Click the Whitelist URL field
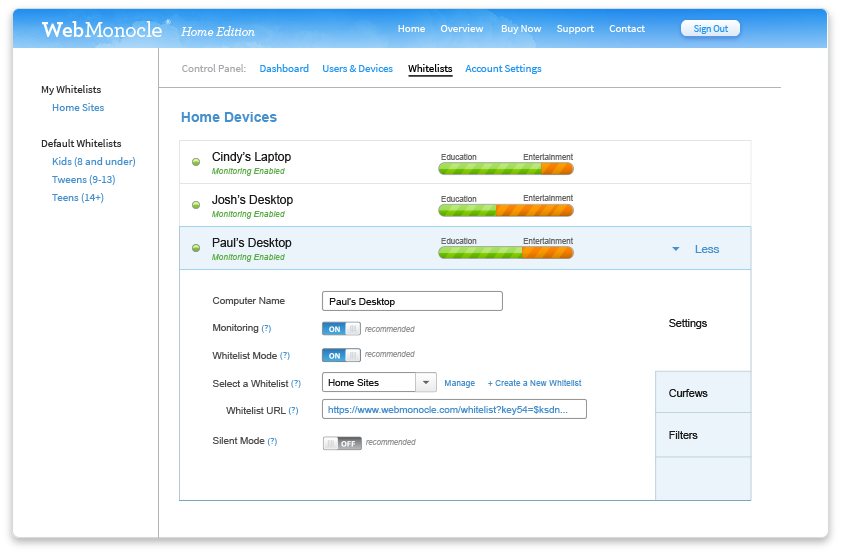The width and height of the screenshot is (841, 555). click(454, 409)
